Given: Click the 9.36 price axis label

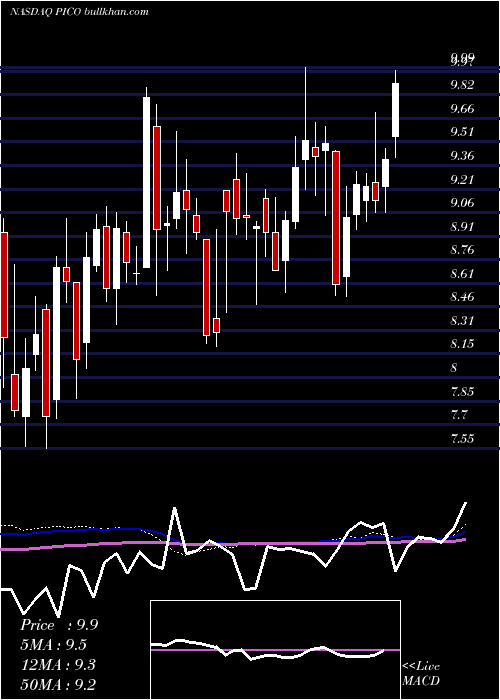Looking at the screenshot, I should tap(462, 156).
